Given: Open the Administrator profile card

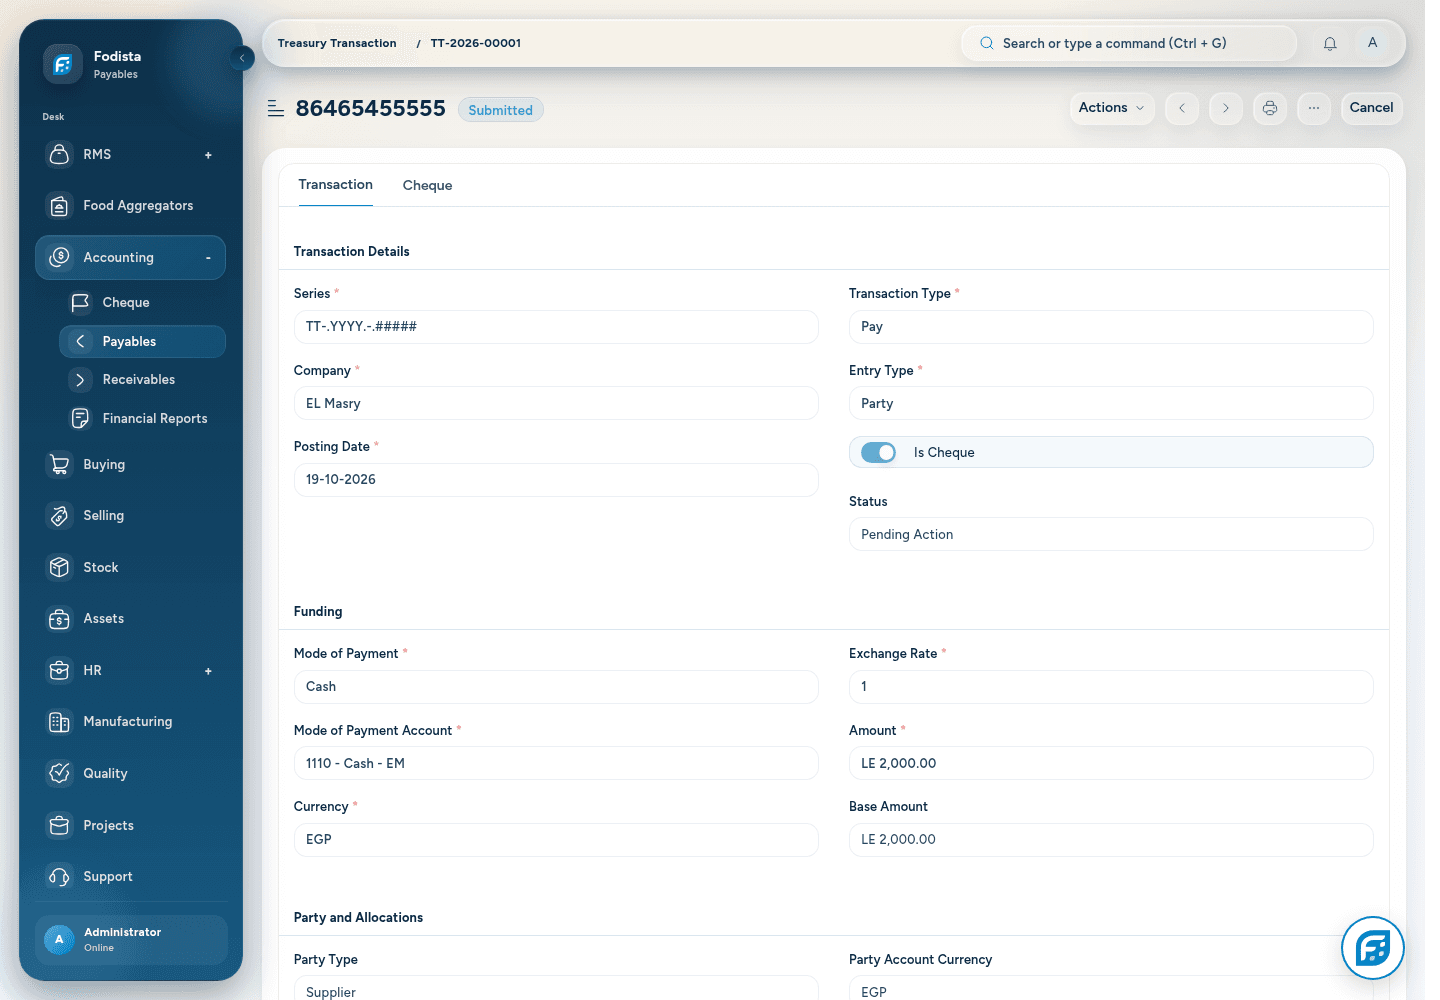Looking at the screenshot, I should (131, 940).
